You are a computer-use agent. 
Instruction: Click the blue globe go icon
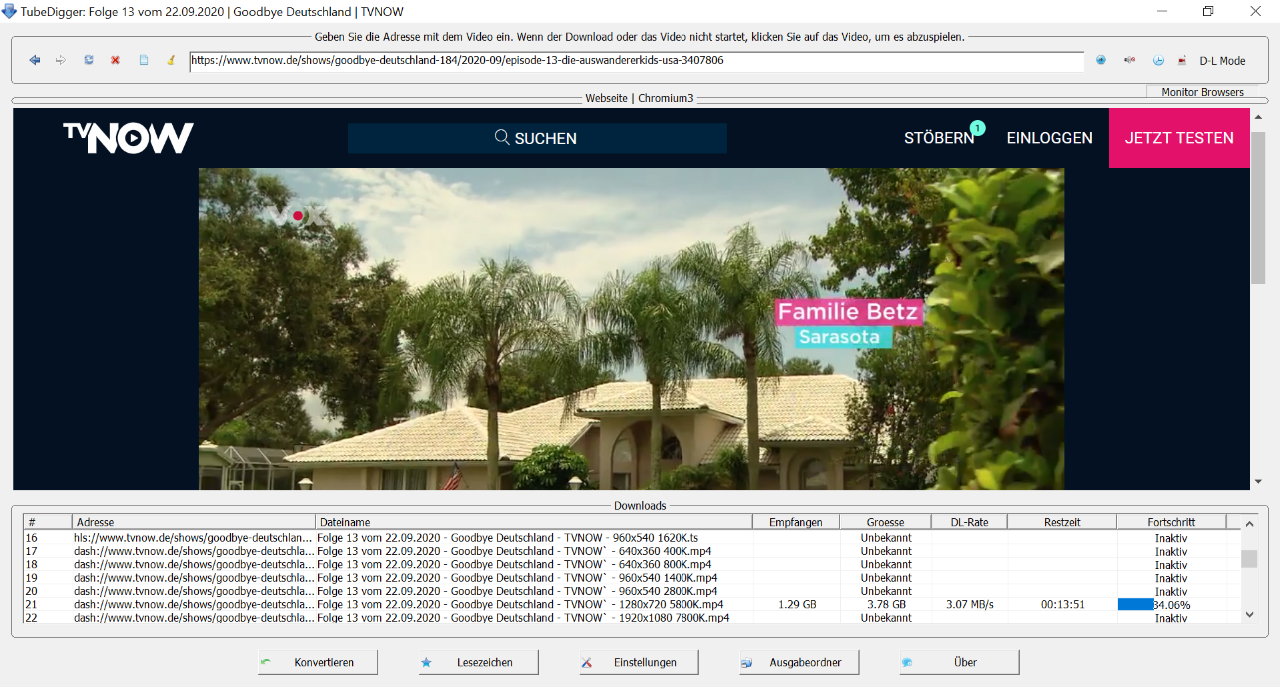pyautogui.click(x=1101, y=60)
